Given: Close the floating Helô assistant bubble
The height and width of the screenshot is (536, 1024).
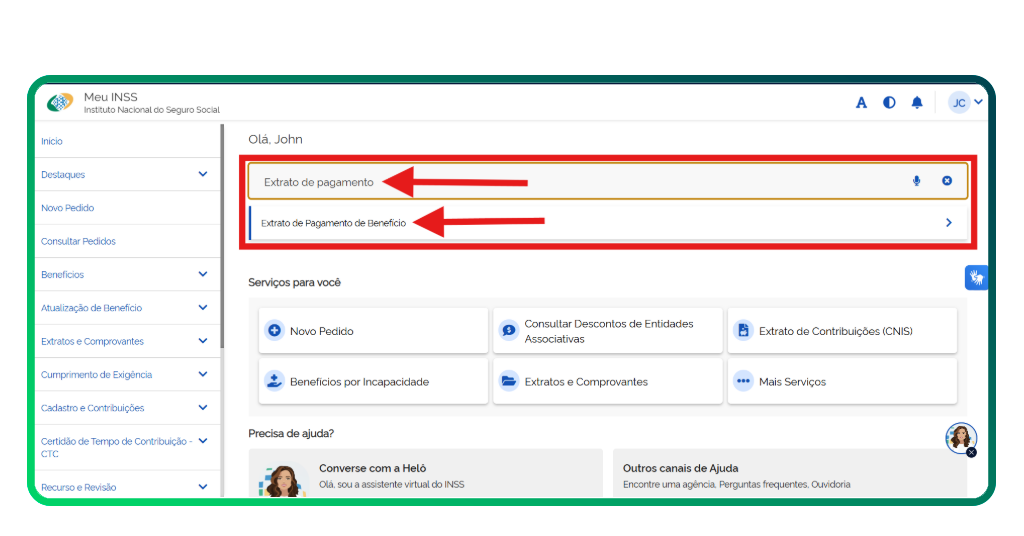Looking at the screenshot, I should click(x=971, y=452).
